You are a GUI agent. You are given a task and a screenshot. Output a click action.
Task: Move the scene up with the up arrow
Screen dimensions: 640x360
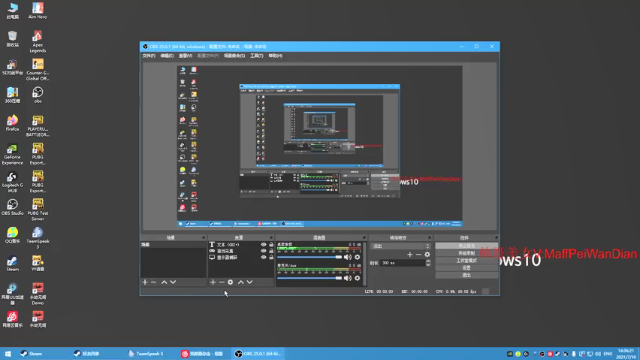164,282
